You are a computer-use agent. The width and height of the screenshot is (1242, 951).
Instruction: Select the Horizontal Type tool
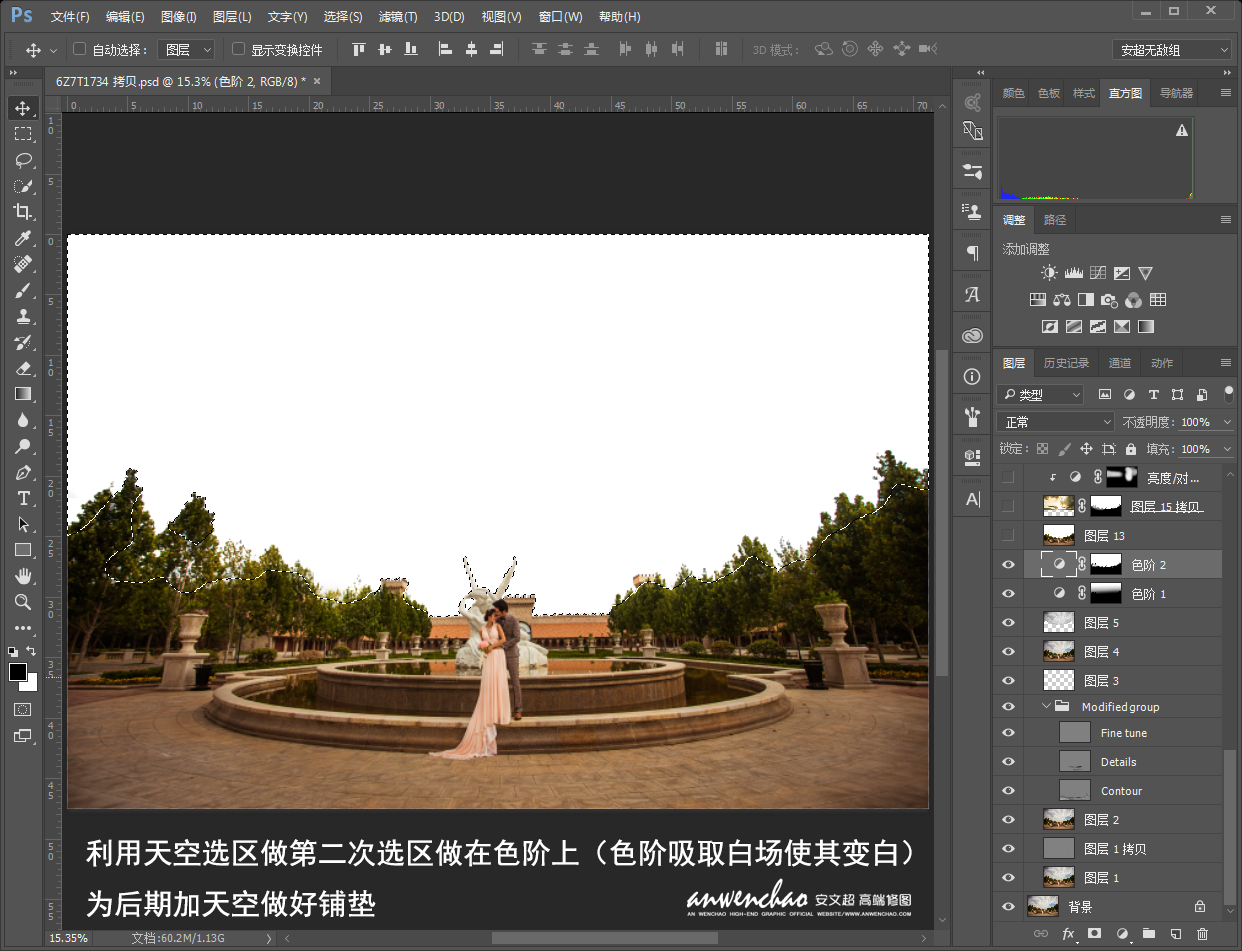point(23,498)
